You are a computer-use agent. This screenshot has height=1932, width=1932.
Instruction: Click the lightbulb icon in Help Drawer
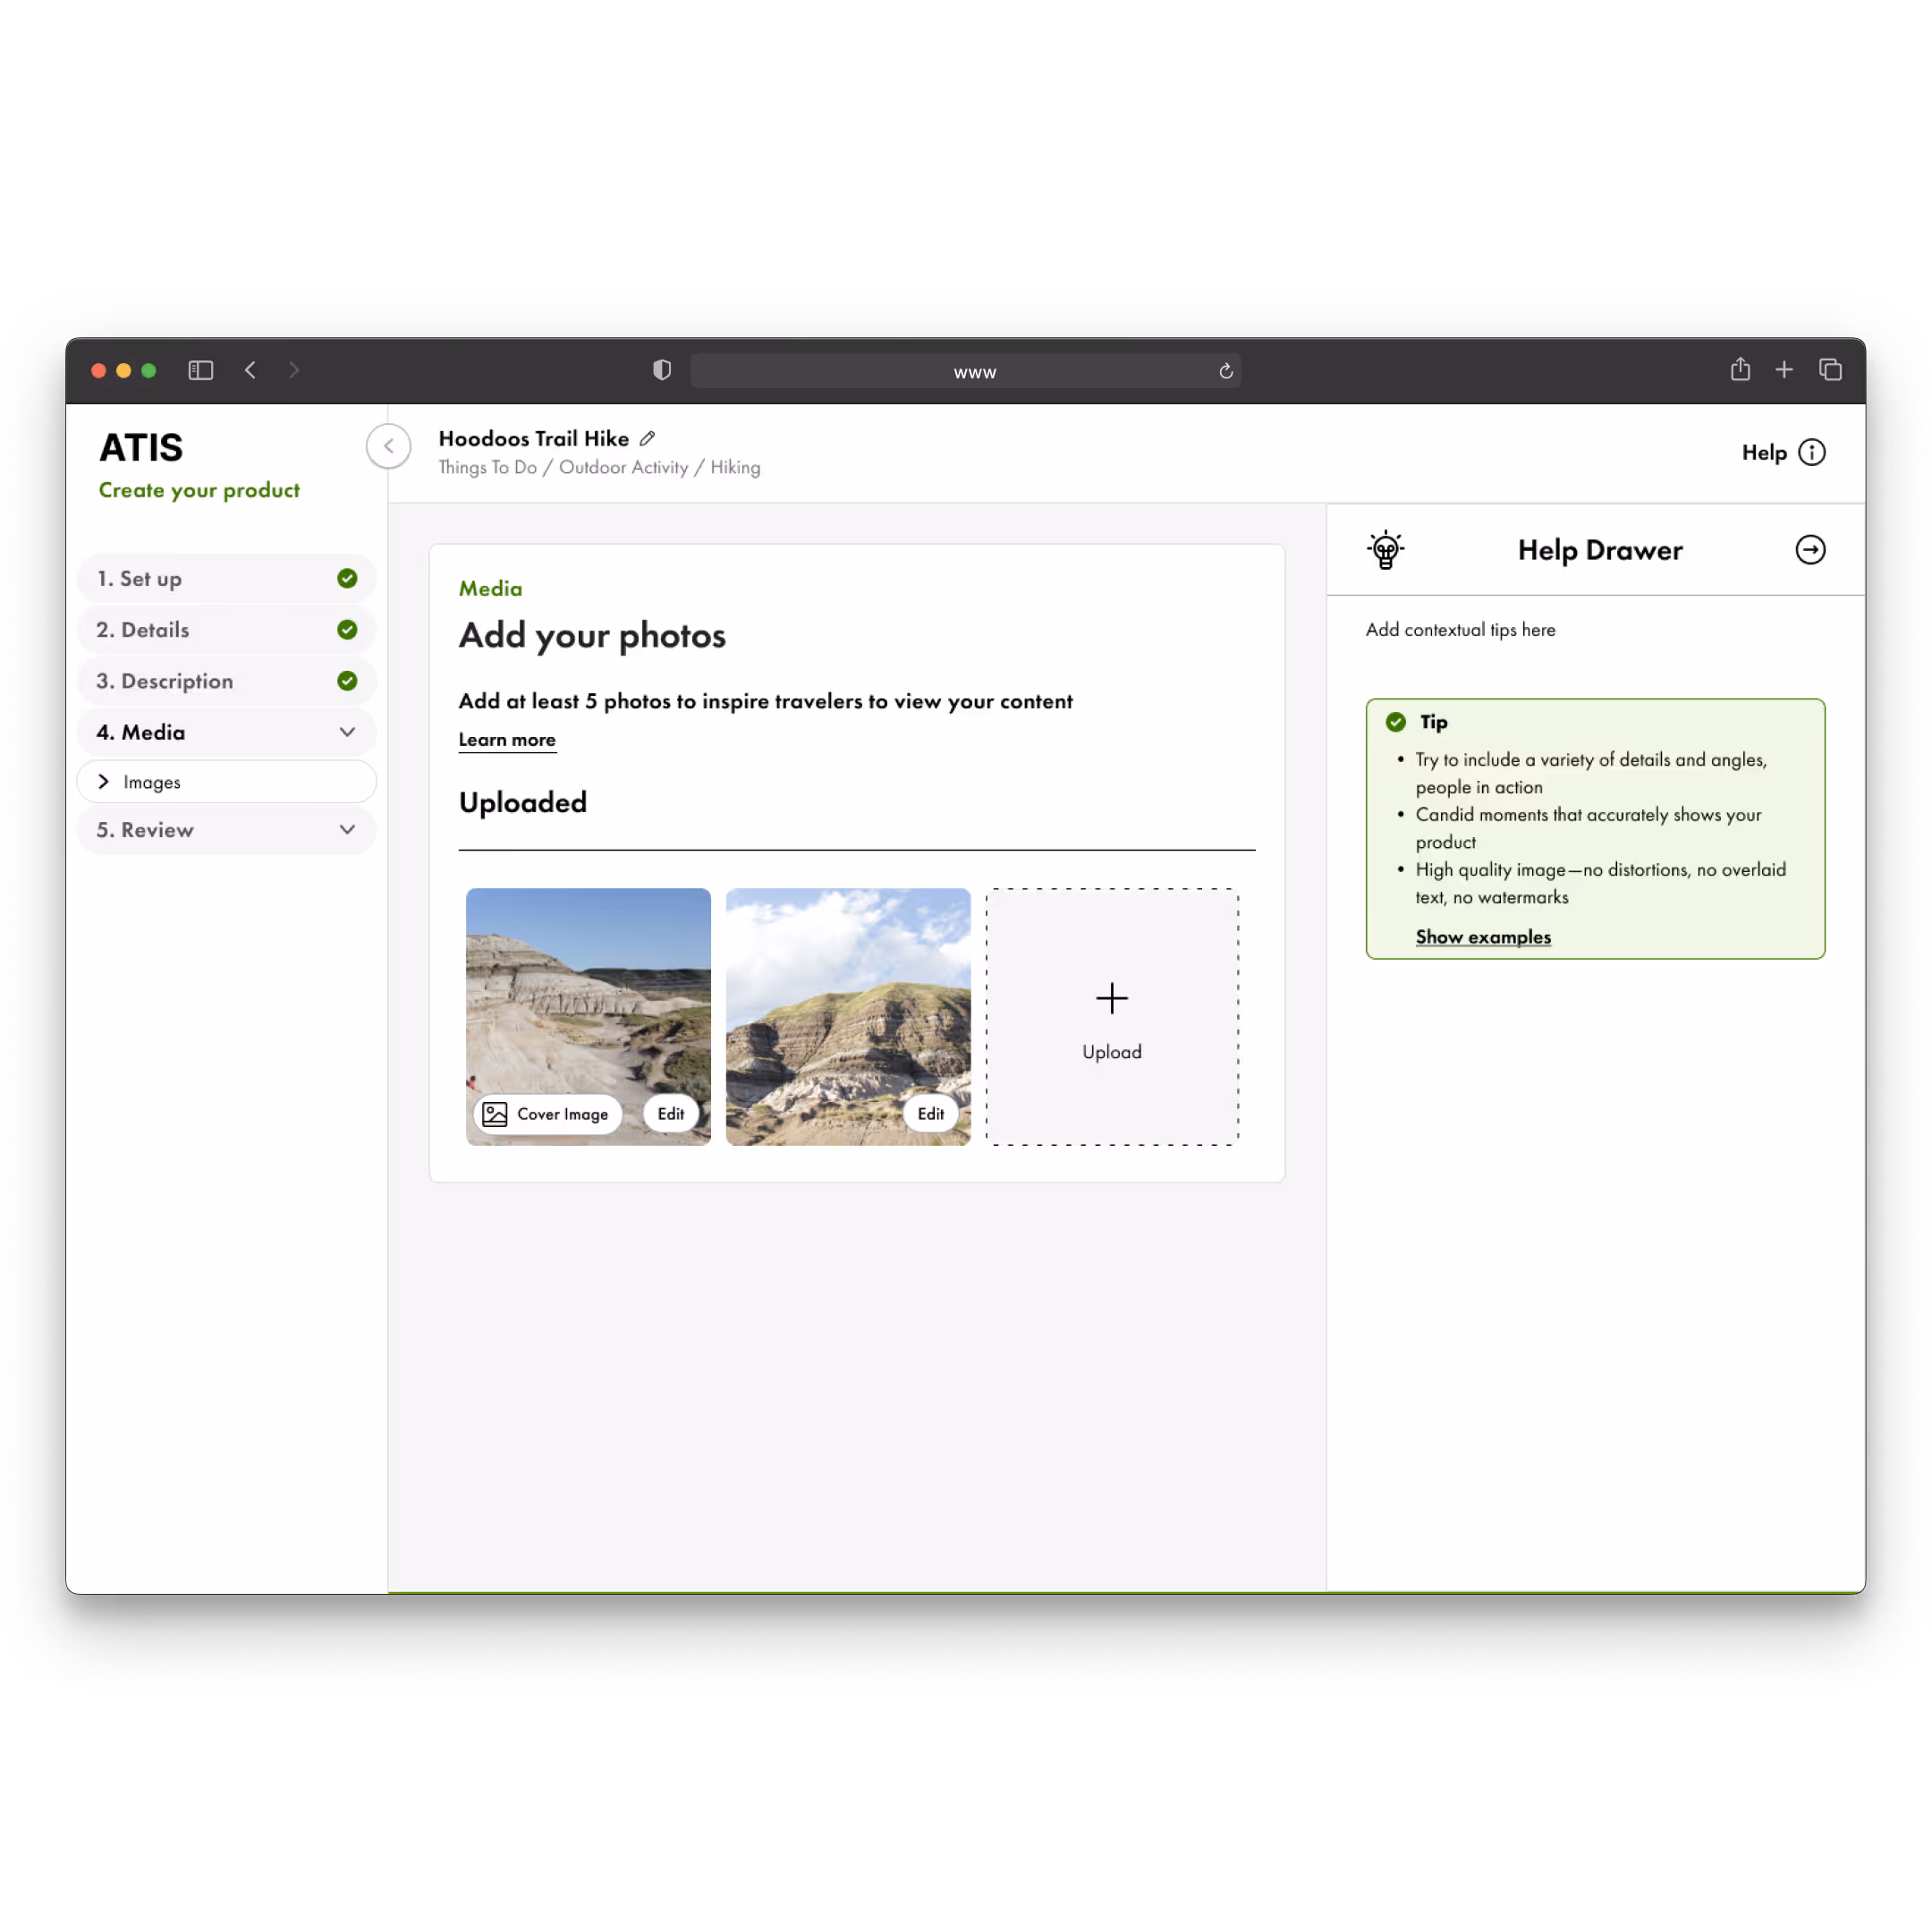point(1385,550)
